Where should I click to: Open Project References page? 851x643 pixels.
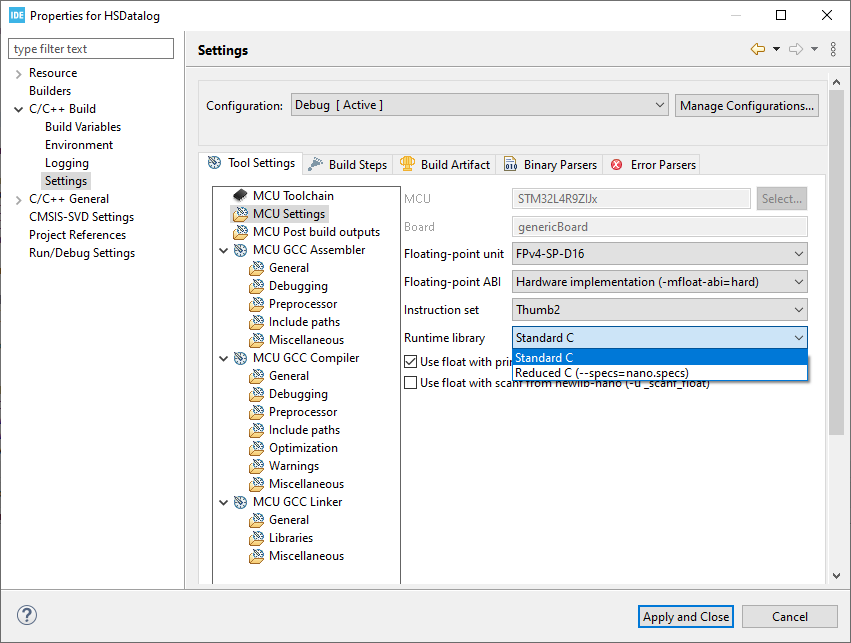pos(78,234)
